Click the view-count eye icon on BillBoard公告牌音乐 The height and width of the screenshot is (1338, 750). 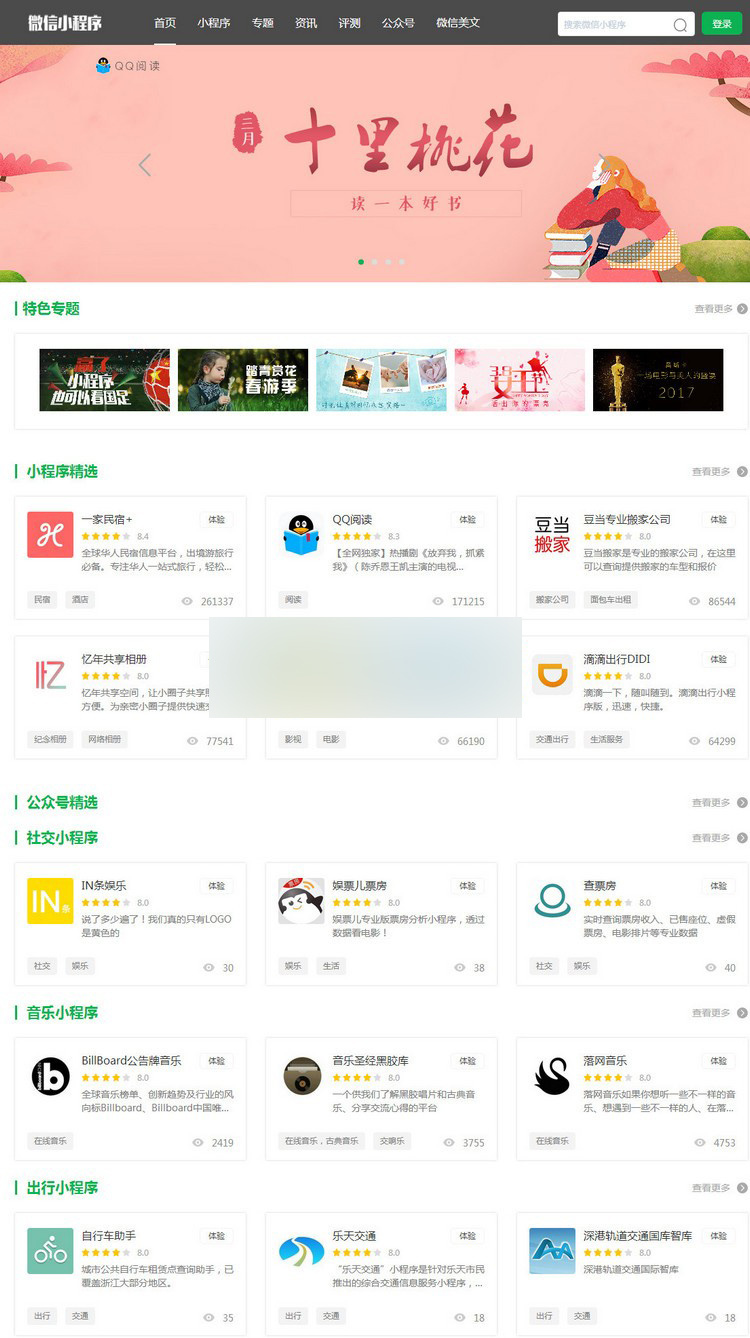pyautogui.click(x=198, y=1142)
